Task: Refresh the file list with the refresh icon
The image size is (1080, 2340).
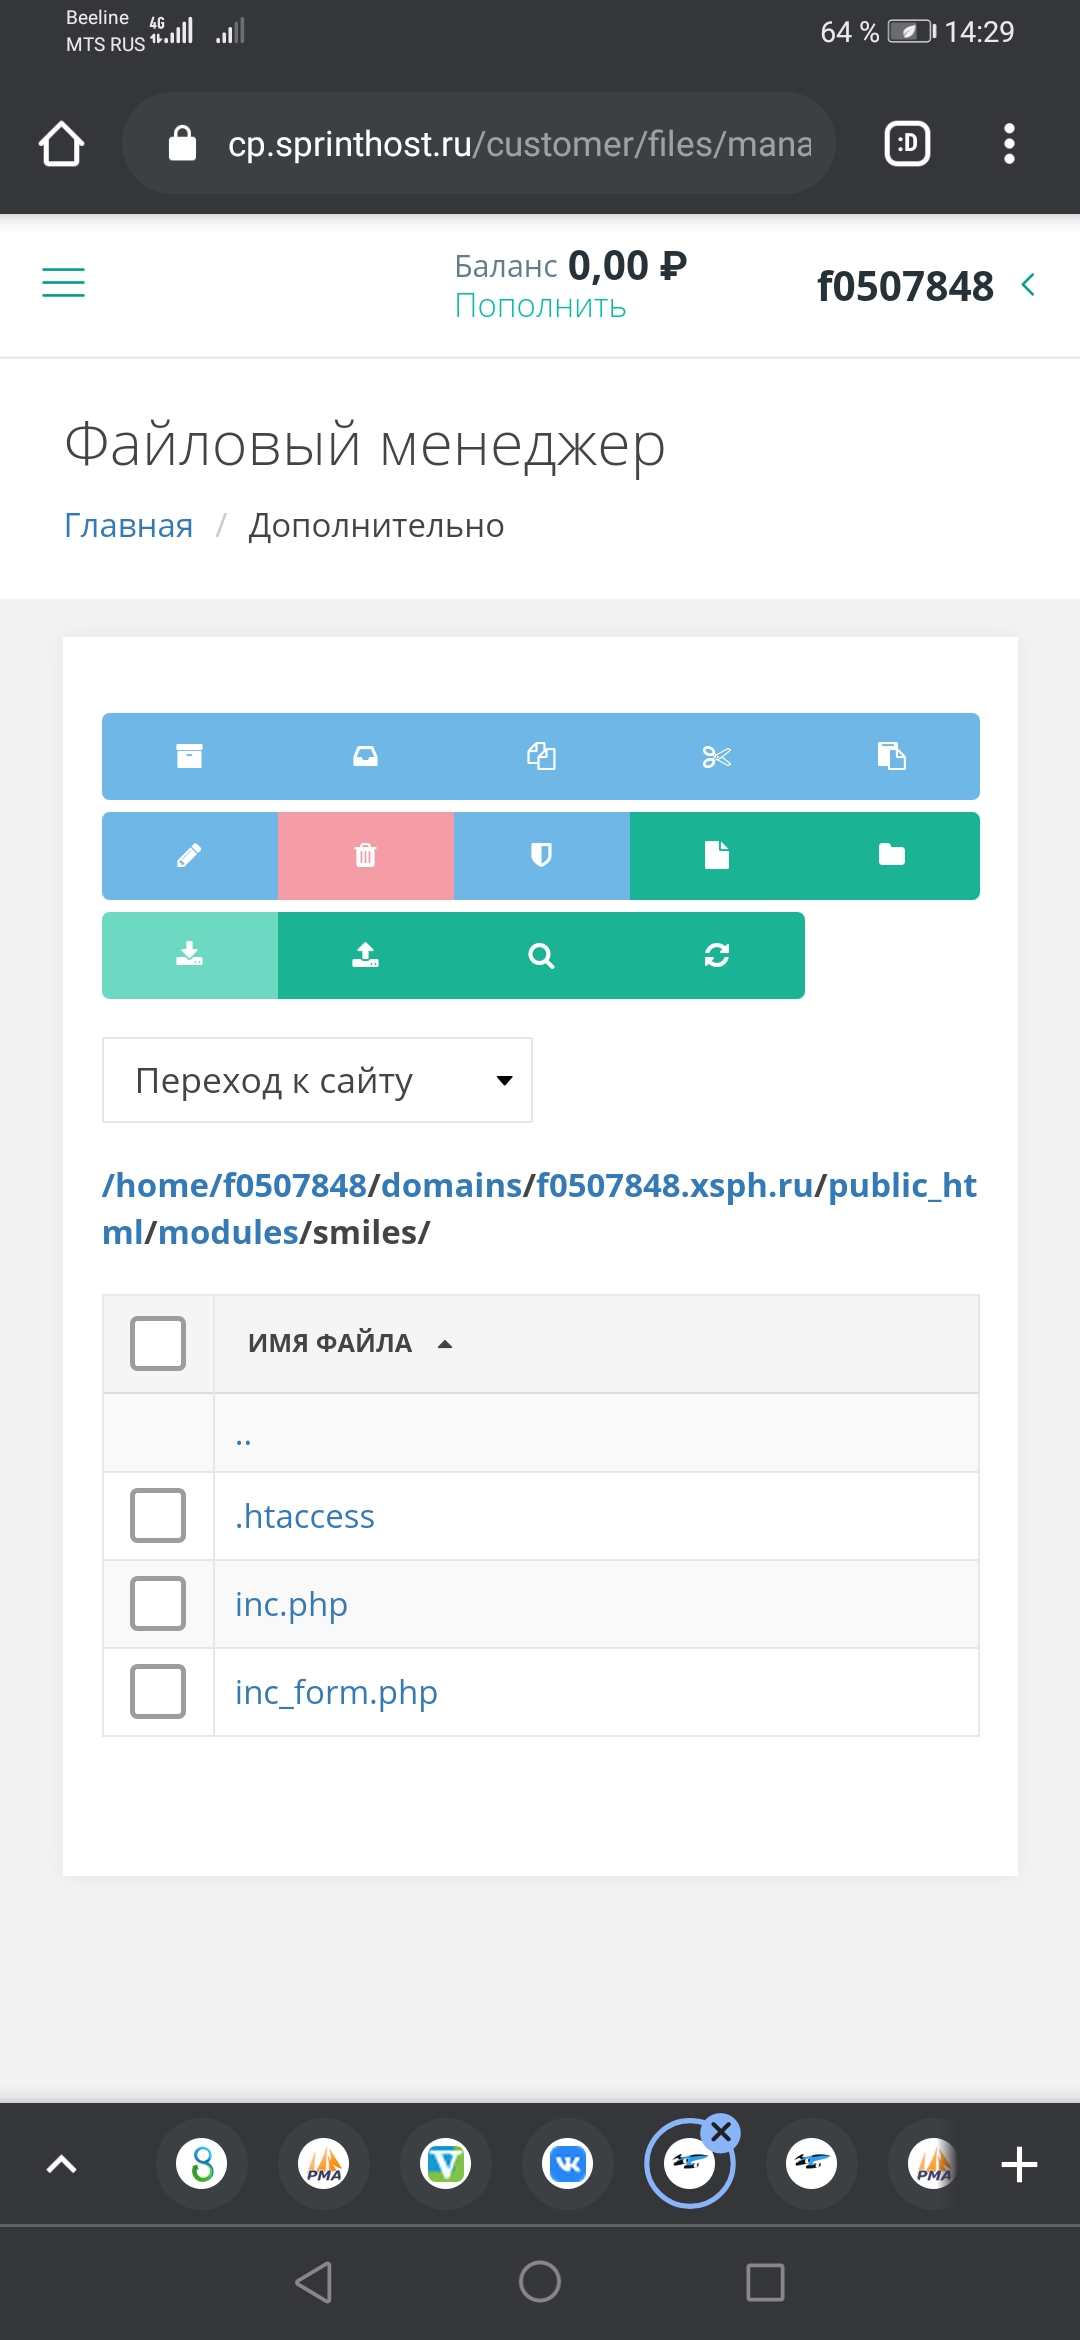Action: point(716,955)
